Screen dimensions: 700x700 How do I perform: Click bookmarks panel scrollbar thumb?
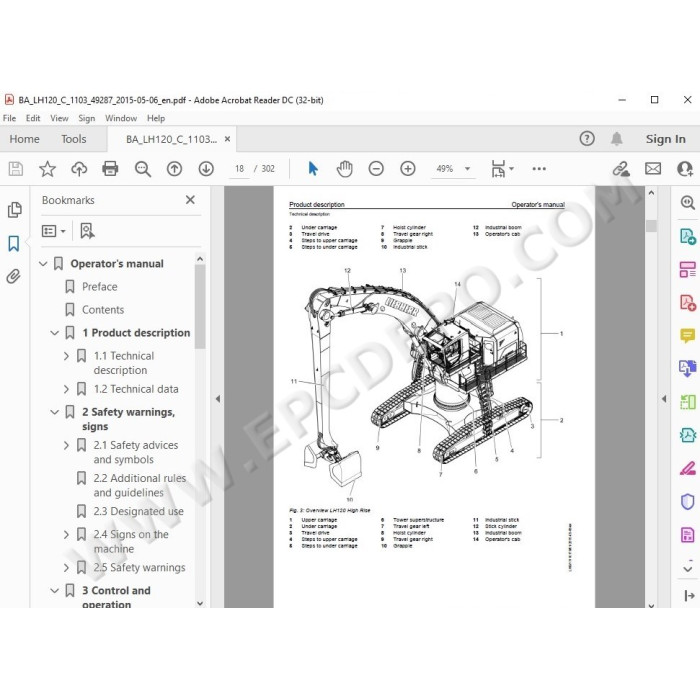coord(200,306)
